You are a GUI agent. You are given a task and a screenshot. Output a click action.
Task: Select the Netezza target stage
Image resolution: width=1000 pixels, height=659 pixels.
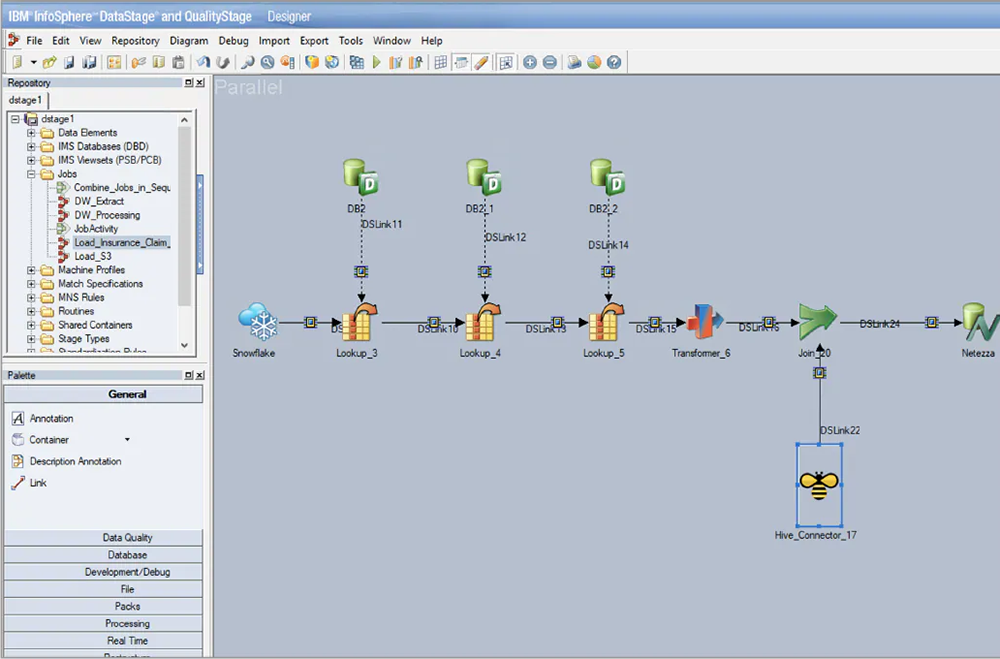(x=977, y=322)
